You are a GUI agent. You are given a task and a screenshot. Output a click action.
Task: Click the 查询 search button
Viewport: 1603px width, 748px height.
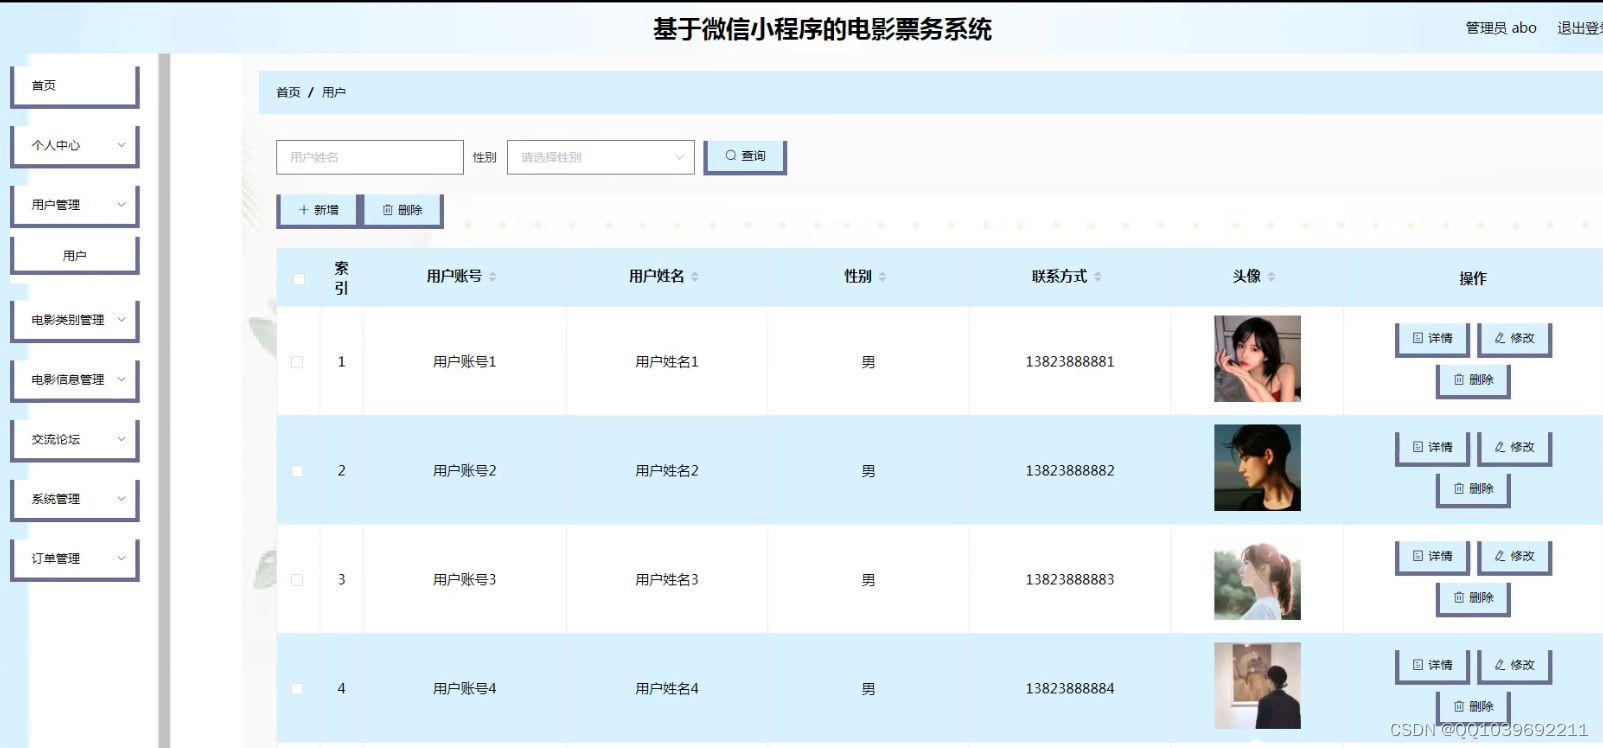click(745, 157)
